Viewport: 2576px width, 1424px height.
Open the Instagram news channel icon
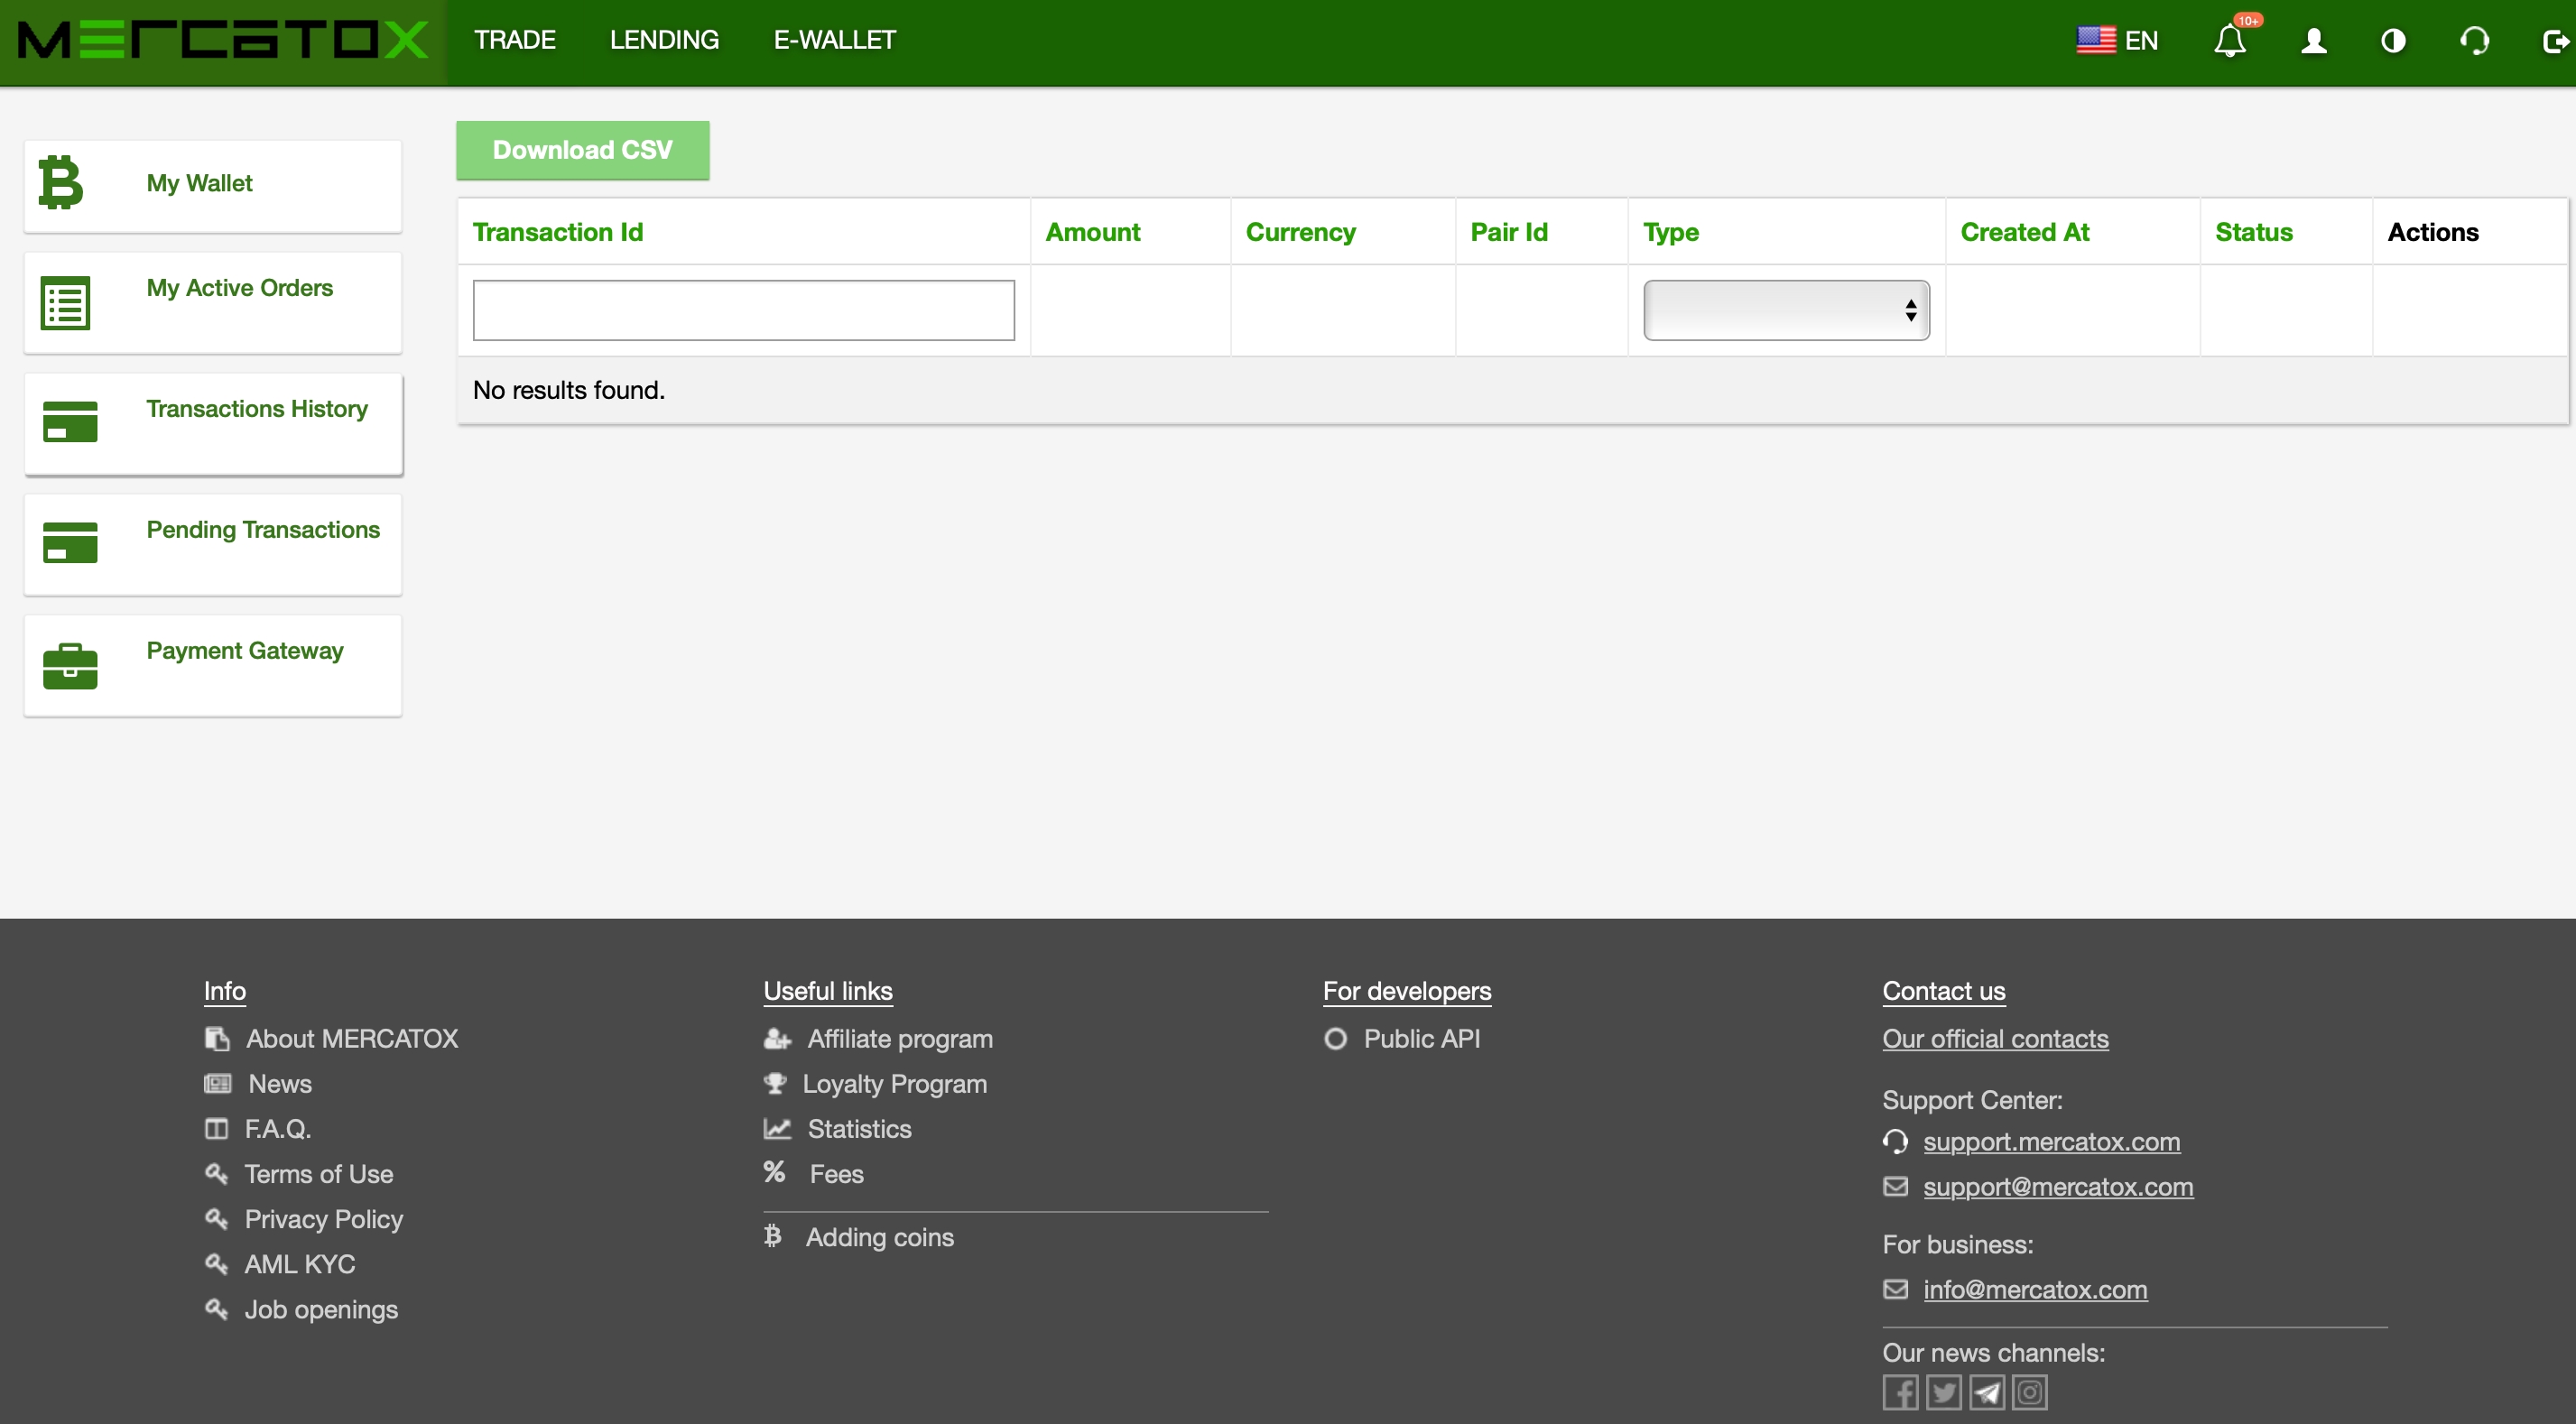pyautogui.click(x=2029, y=1392)
